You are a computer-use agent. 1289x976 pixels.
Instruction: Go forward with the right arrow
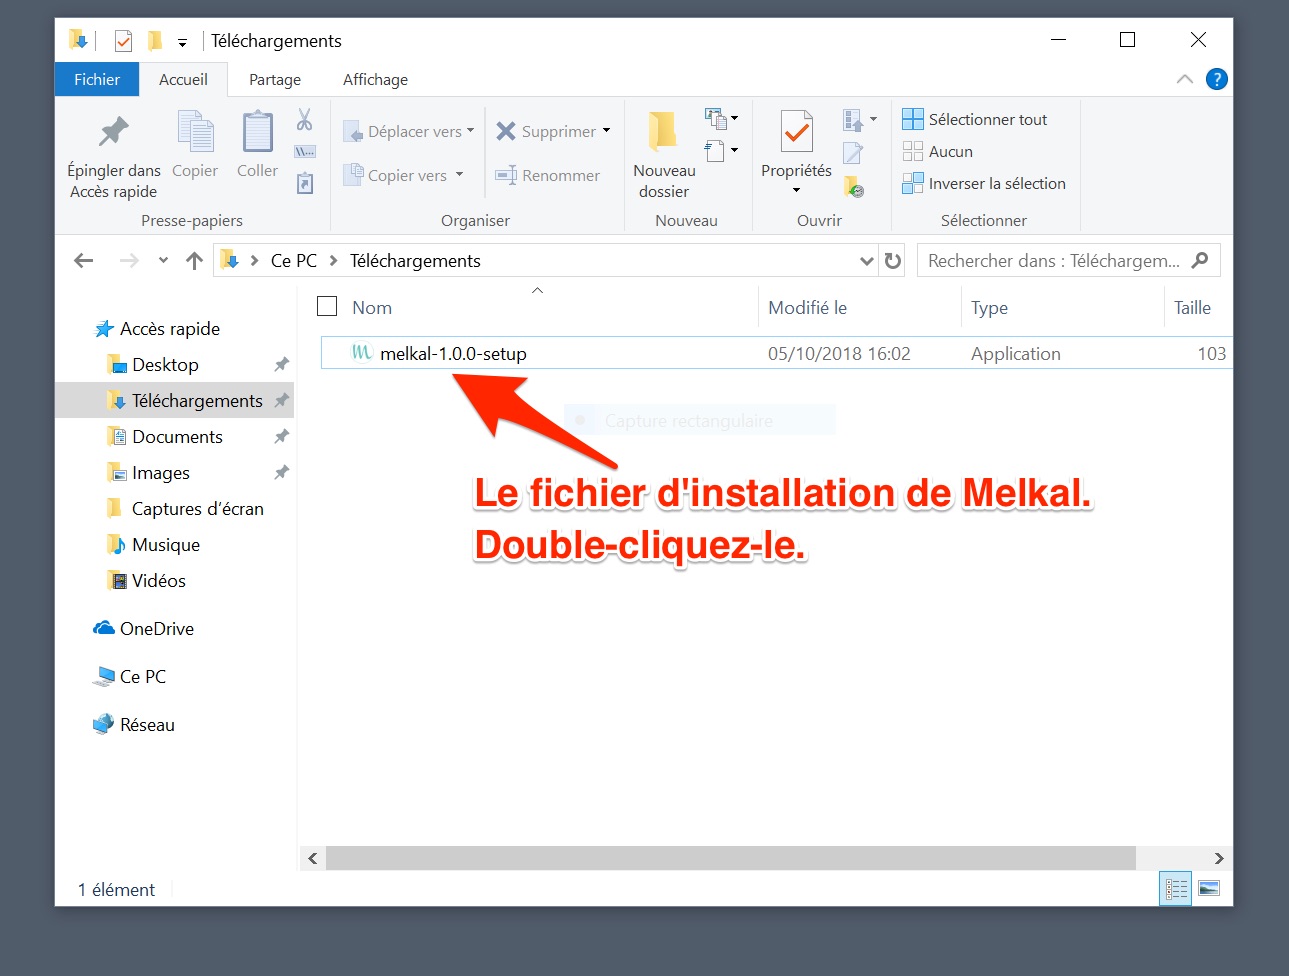tap(129, 261)
